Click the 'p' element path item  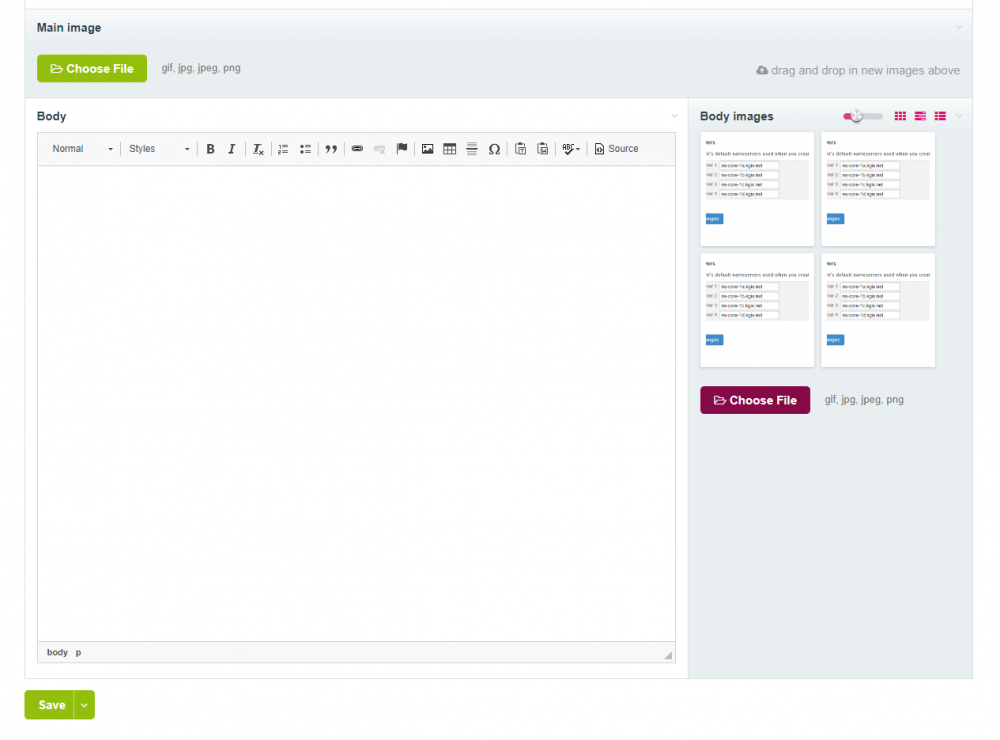(x=78, y=652)
